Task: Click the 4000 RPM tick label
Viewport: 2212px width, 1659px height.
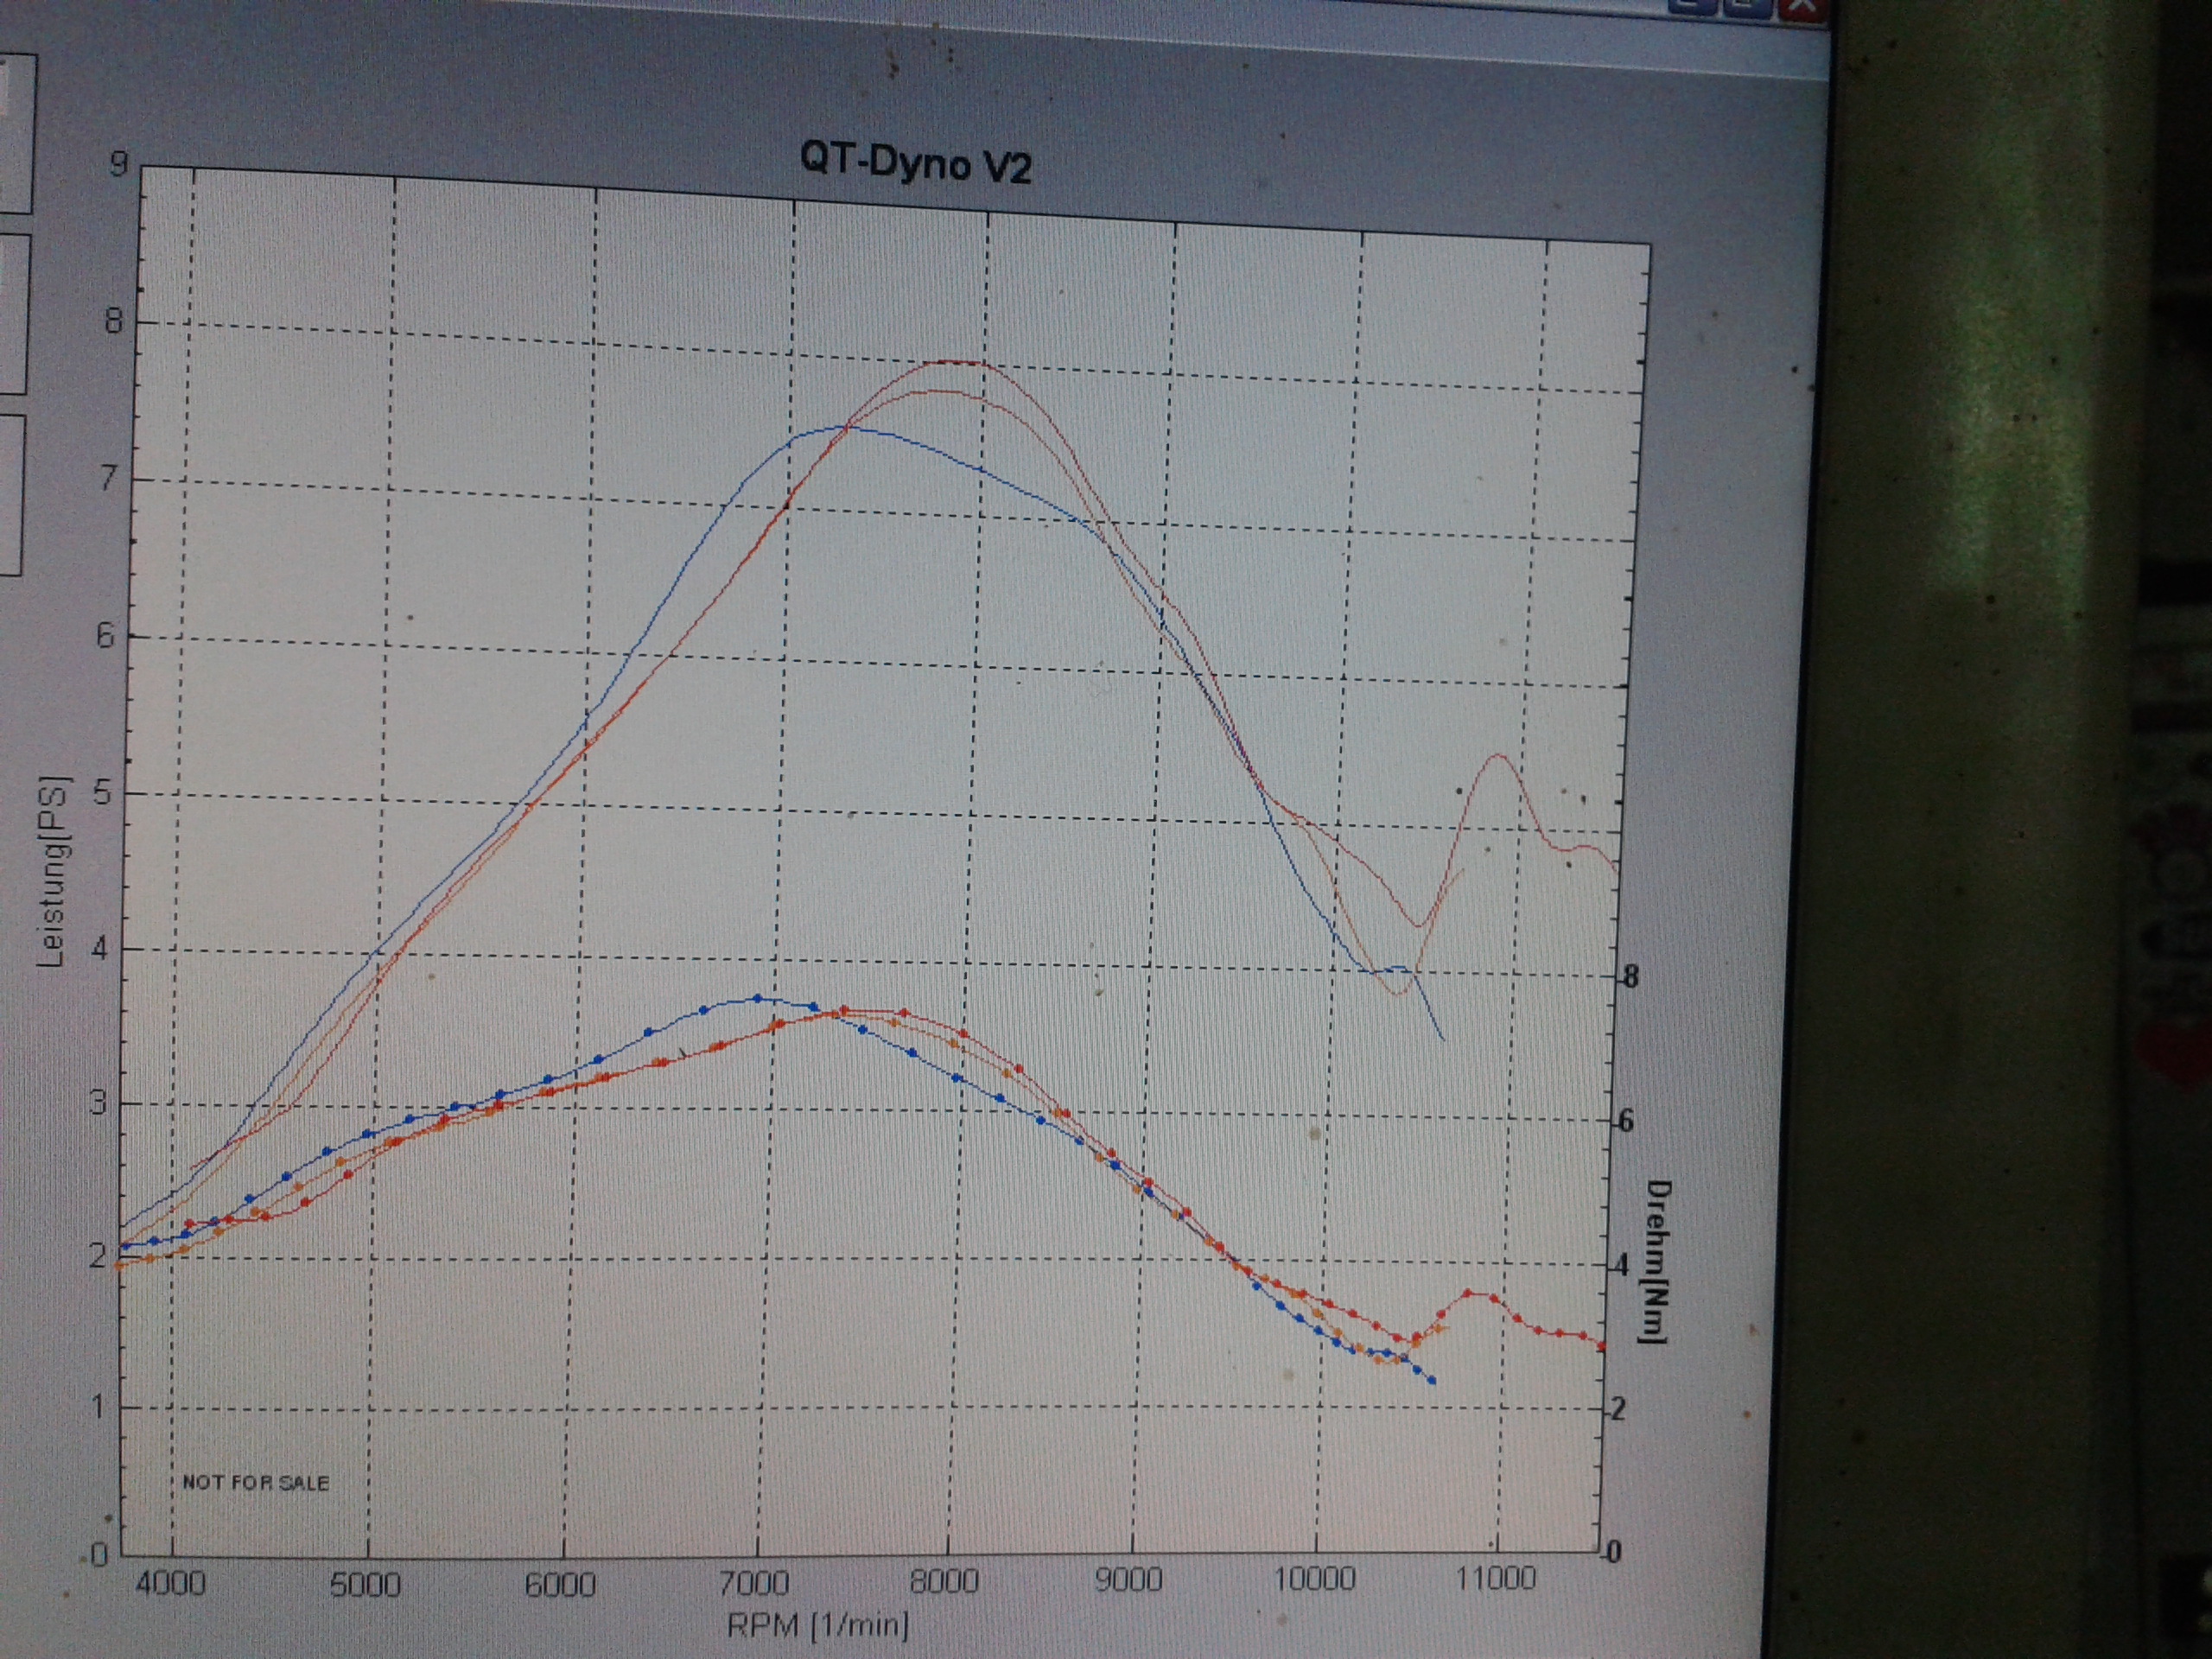Action: coord(170,1584)
